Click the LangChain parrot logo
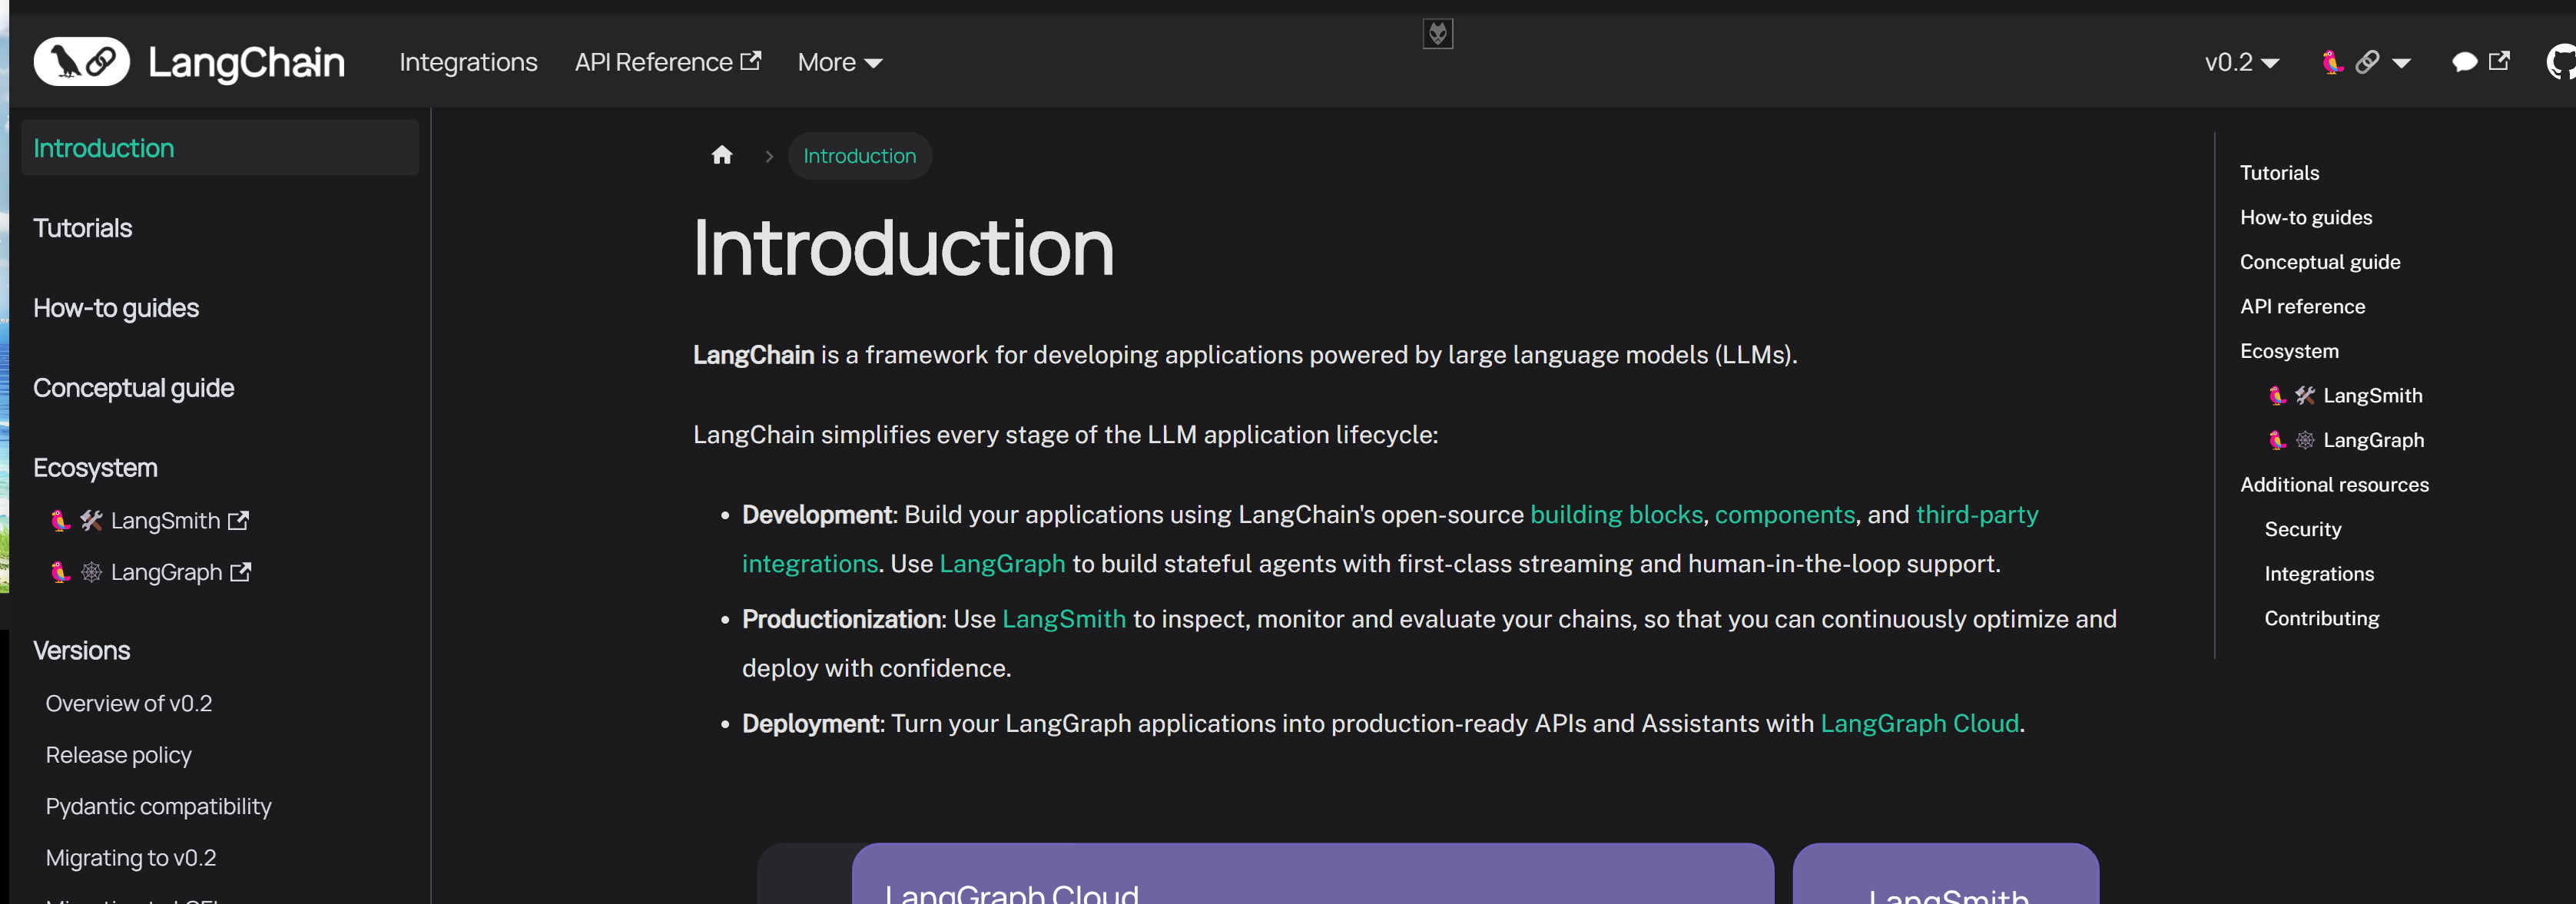 click(81, 62)
